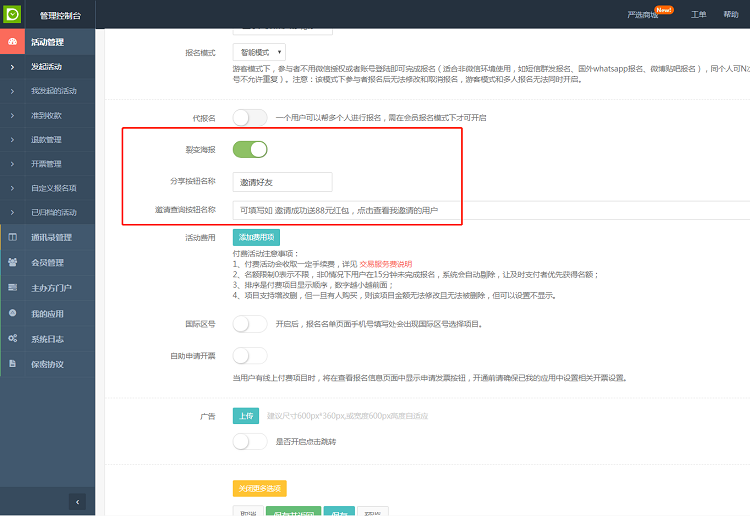Click the green logo icon in header

pyautogui.click(x=12, y=14)
